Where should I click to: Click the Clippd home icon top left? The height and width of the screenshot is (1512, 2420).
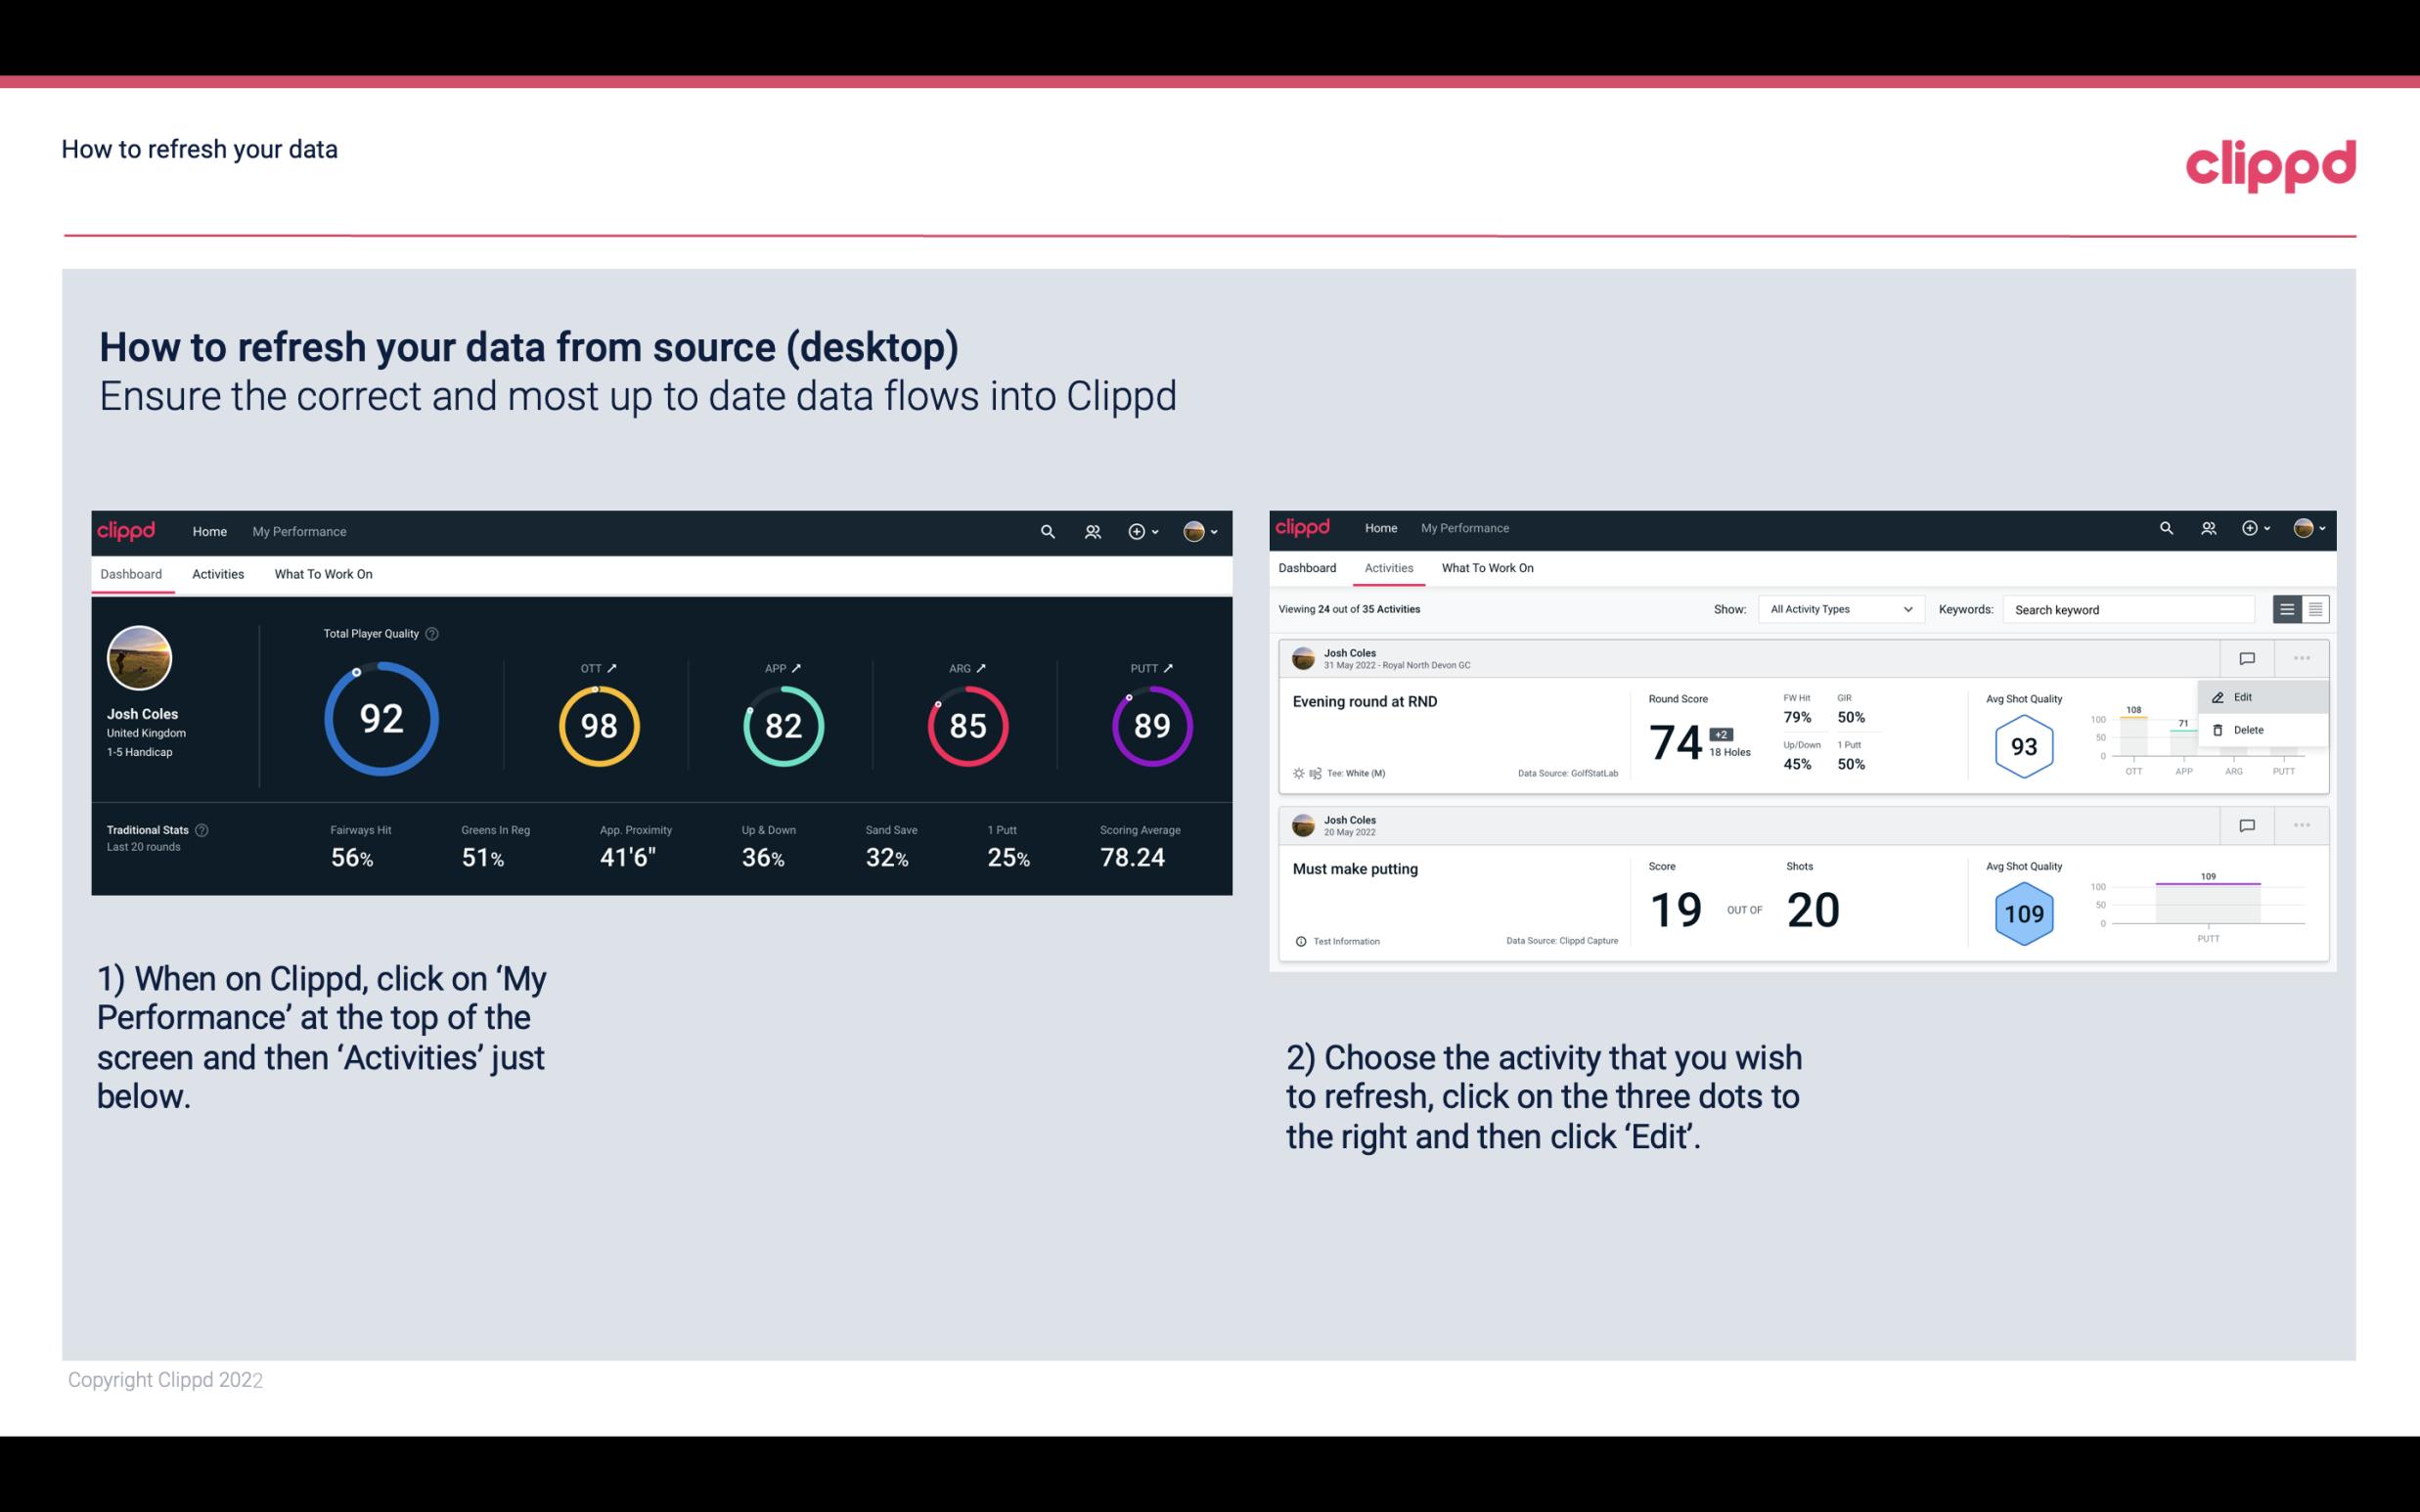pos(127,529)
